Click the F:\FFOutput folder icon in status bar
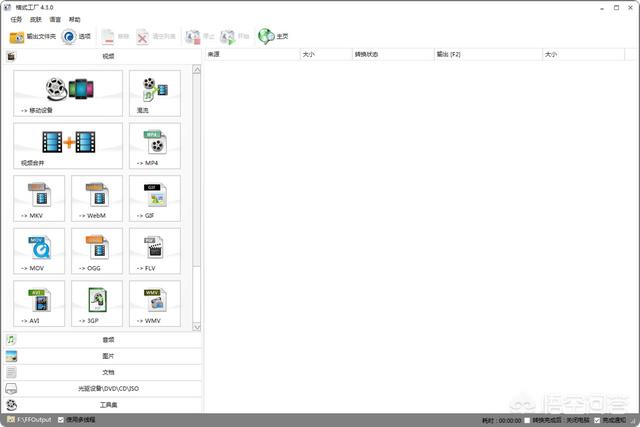 (x=11, y=420)
